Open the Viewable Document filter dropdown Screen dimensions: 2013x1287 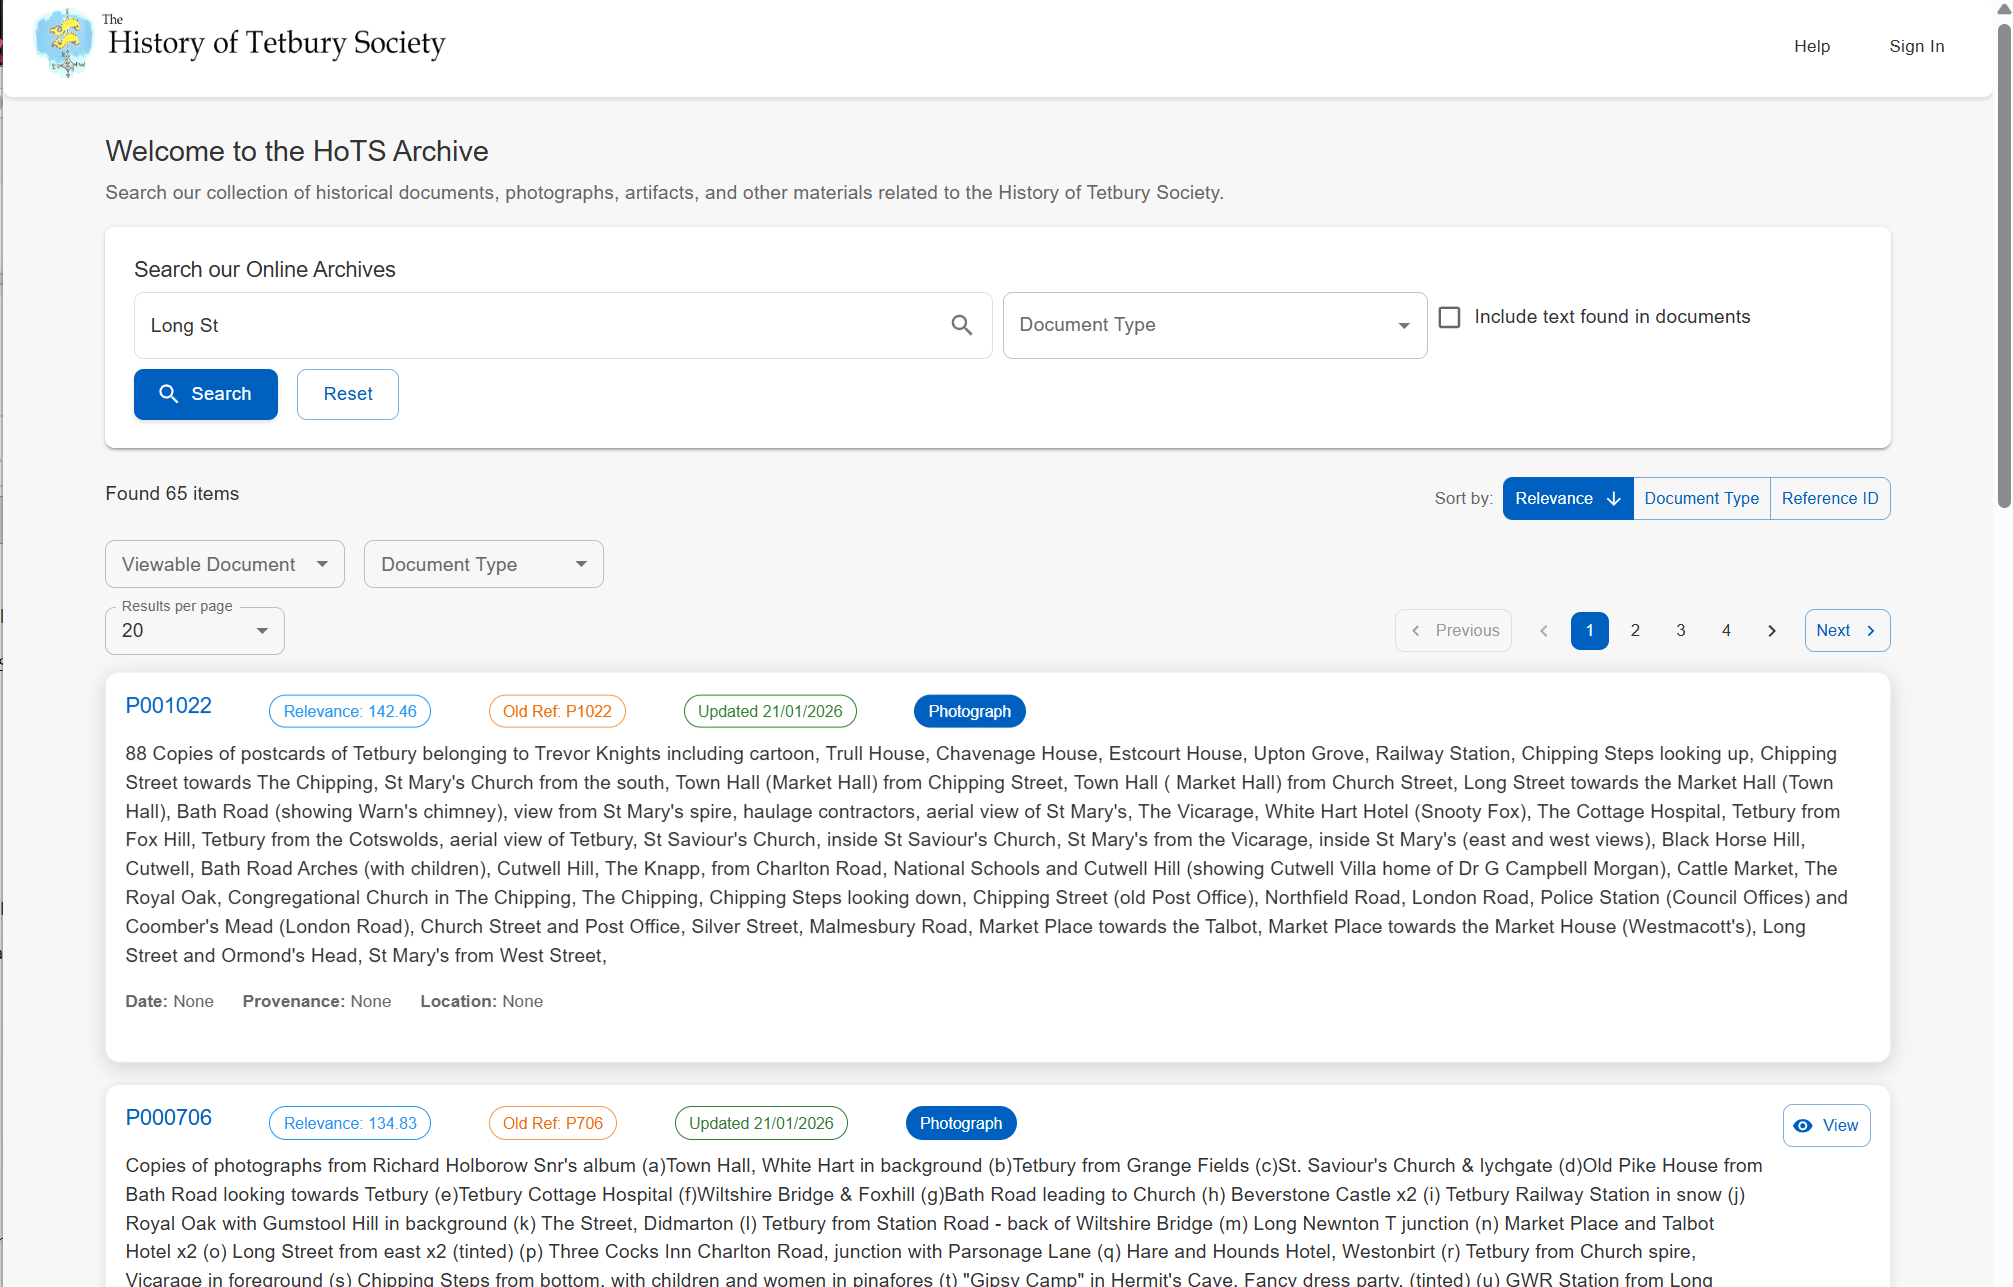(322, 564)
